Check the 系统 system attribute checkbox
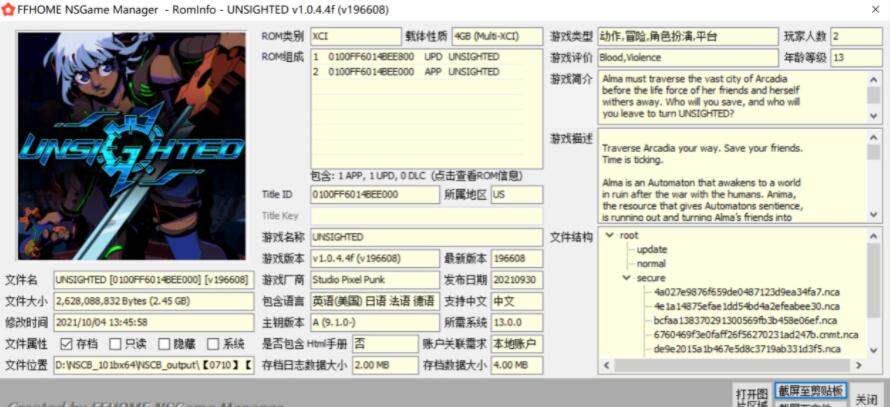 coord(213,344)
